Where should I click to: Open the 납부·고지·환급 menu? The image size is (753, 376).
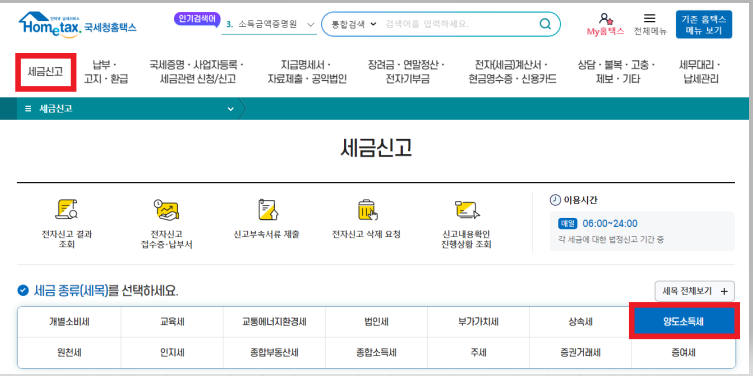[x=106, y=72]
